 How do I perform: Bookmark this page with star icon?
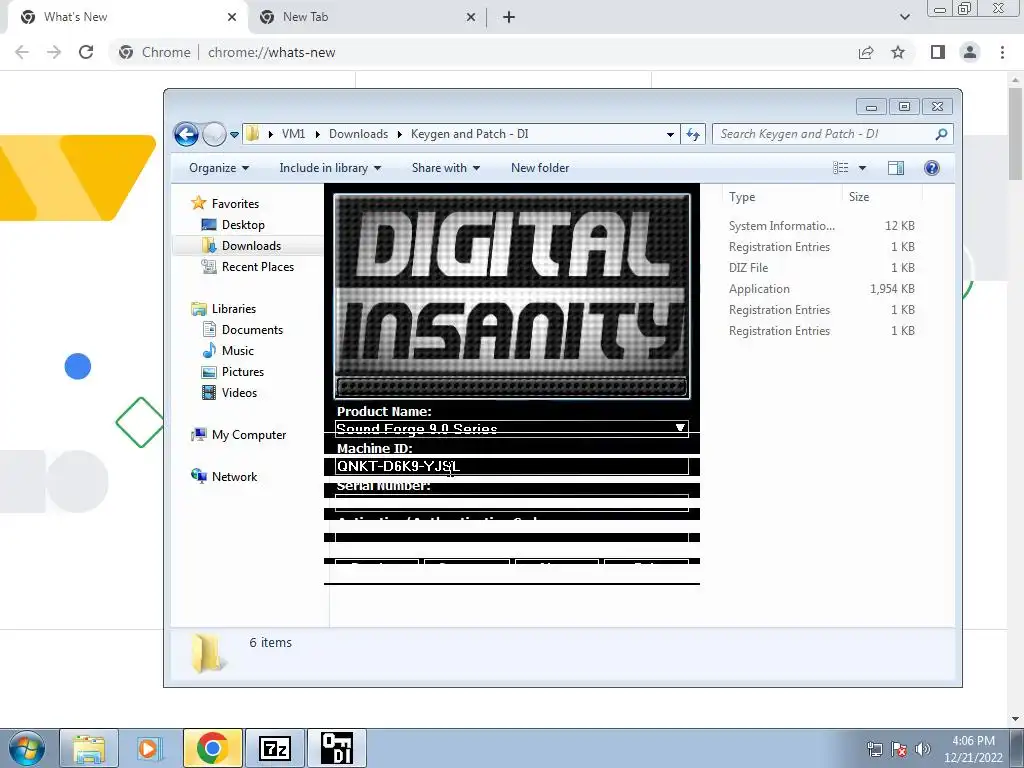pos(898,52)
